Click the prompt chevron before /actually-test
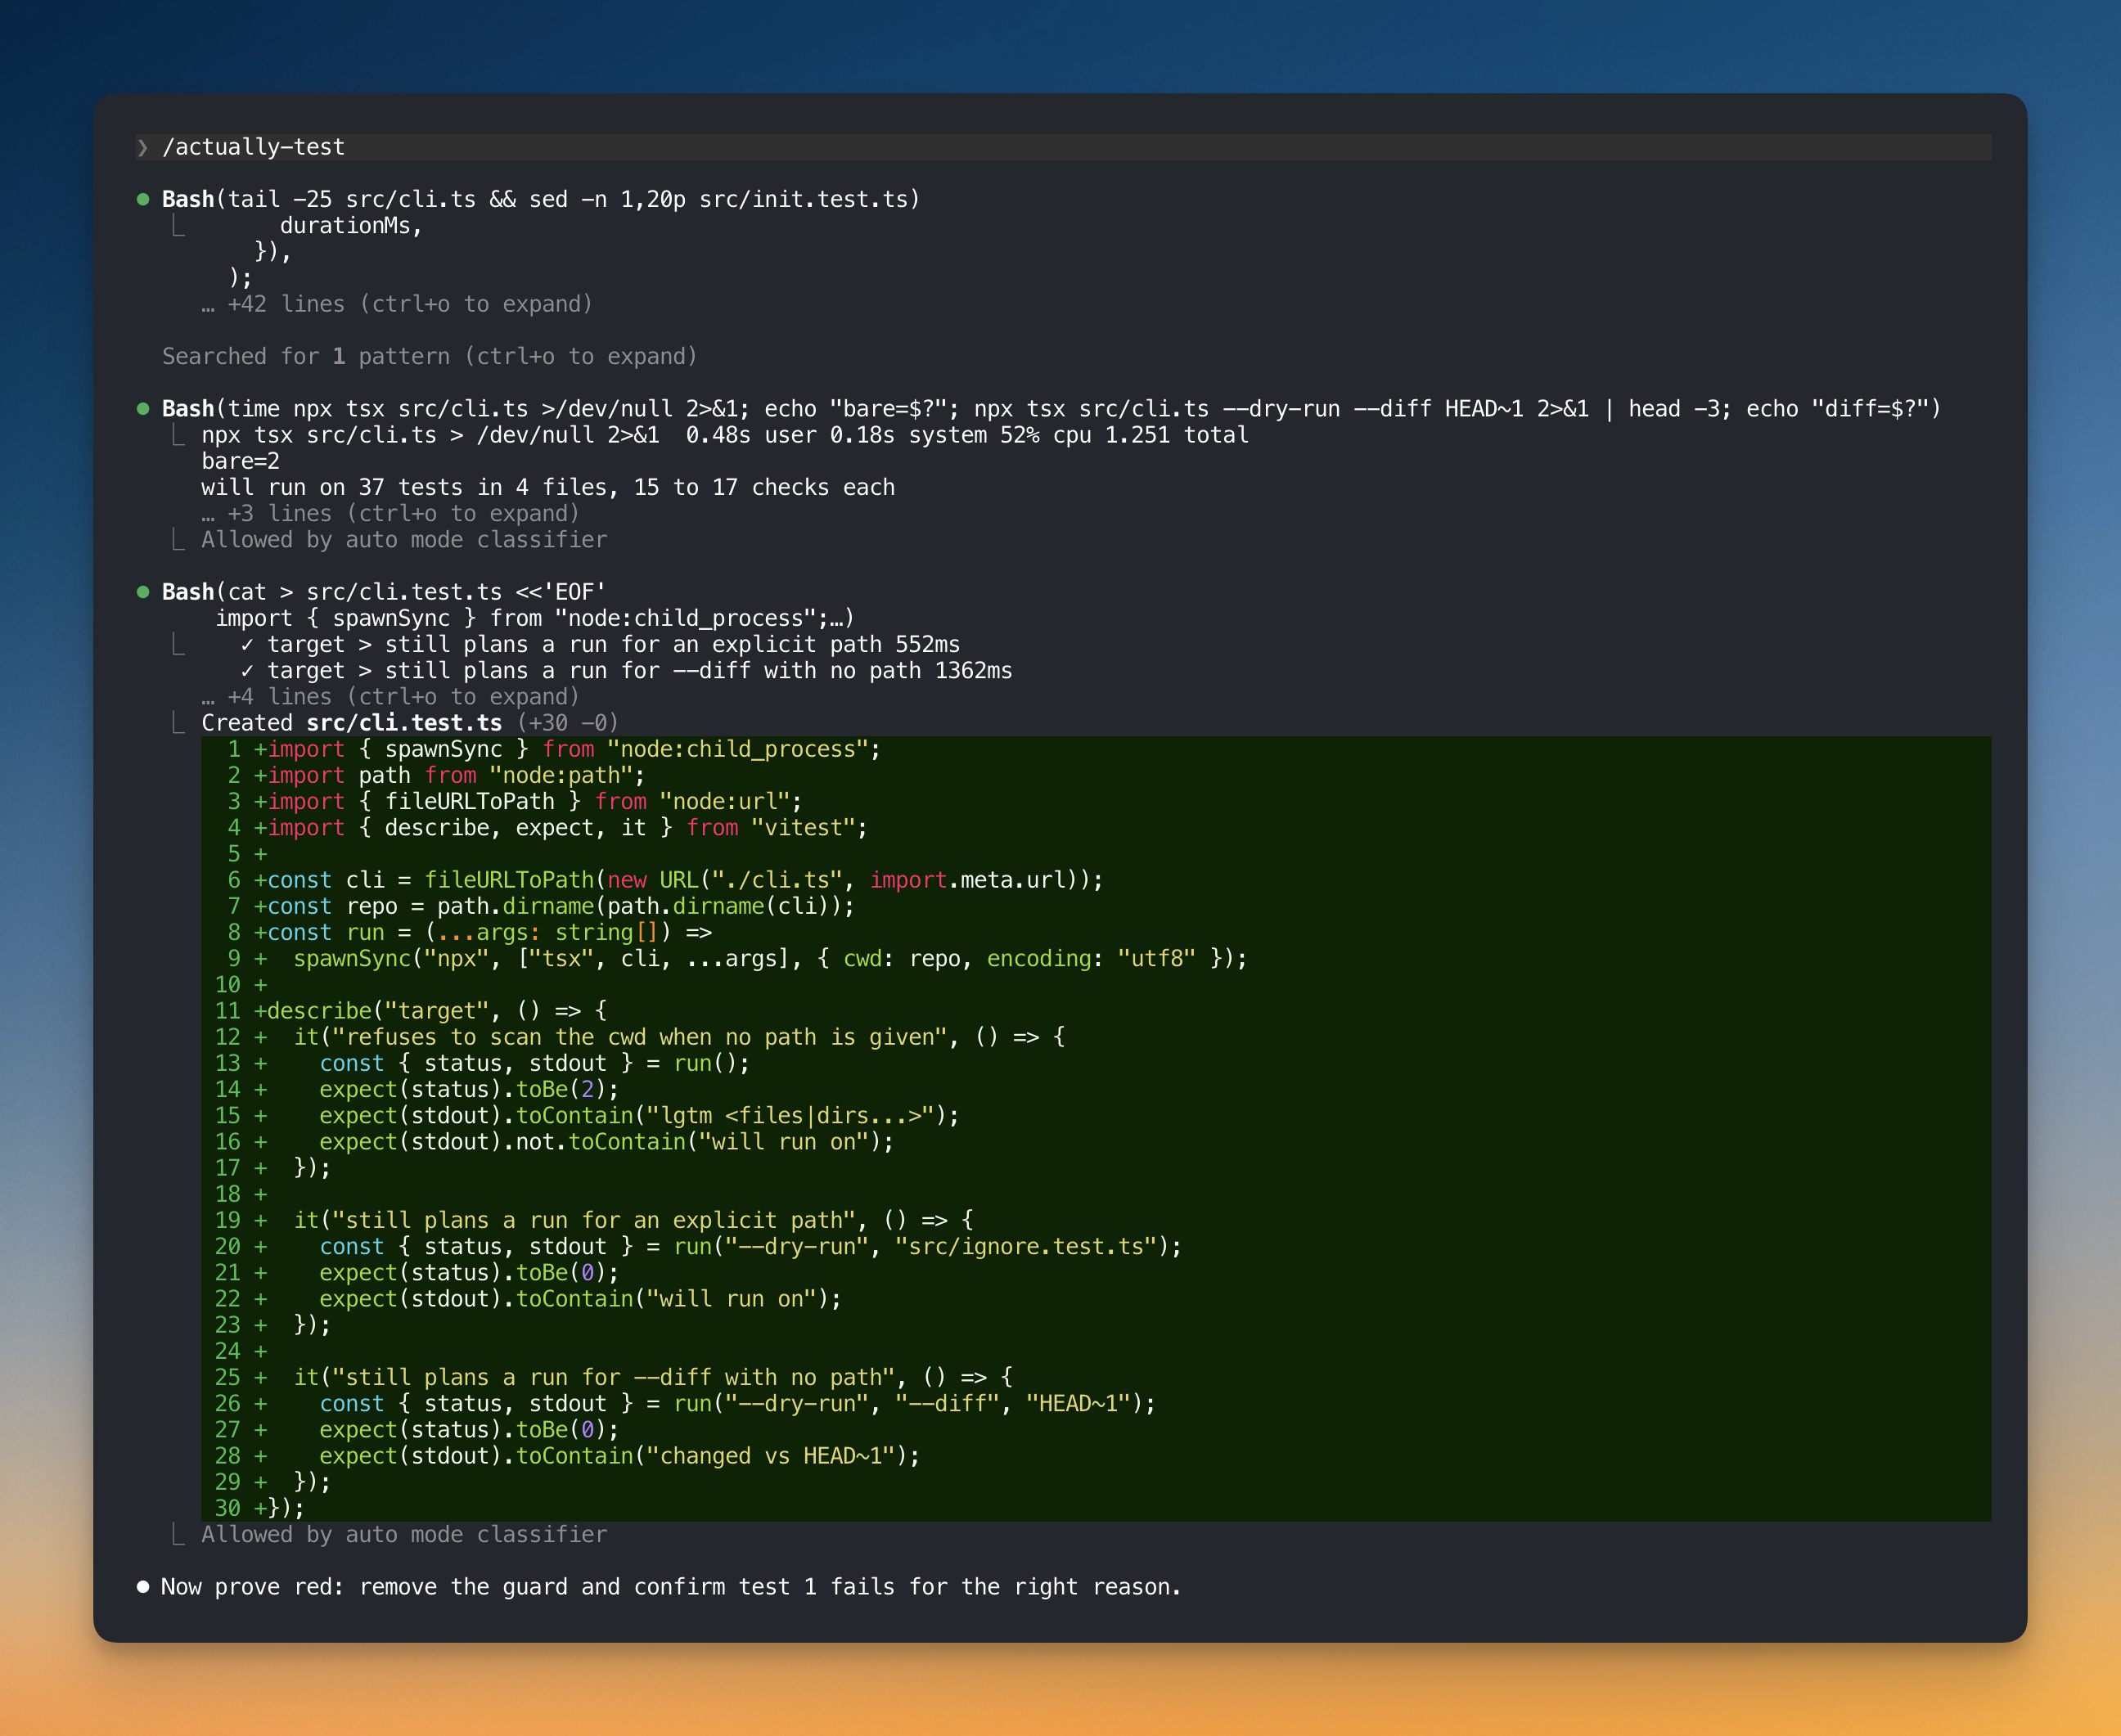 143,148
